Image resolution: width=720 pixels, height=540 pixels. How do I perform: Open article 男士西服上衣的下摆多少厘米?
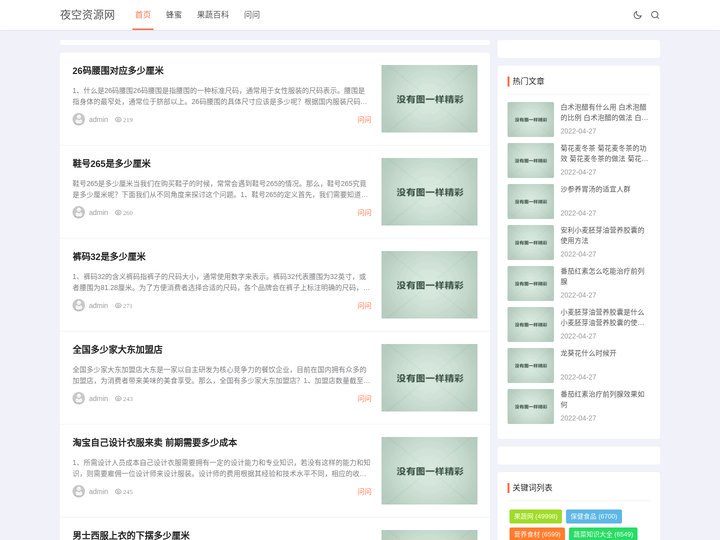pyautogui.click(x=131, y=535)
